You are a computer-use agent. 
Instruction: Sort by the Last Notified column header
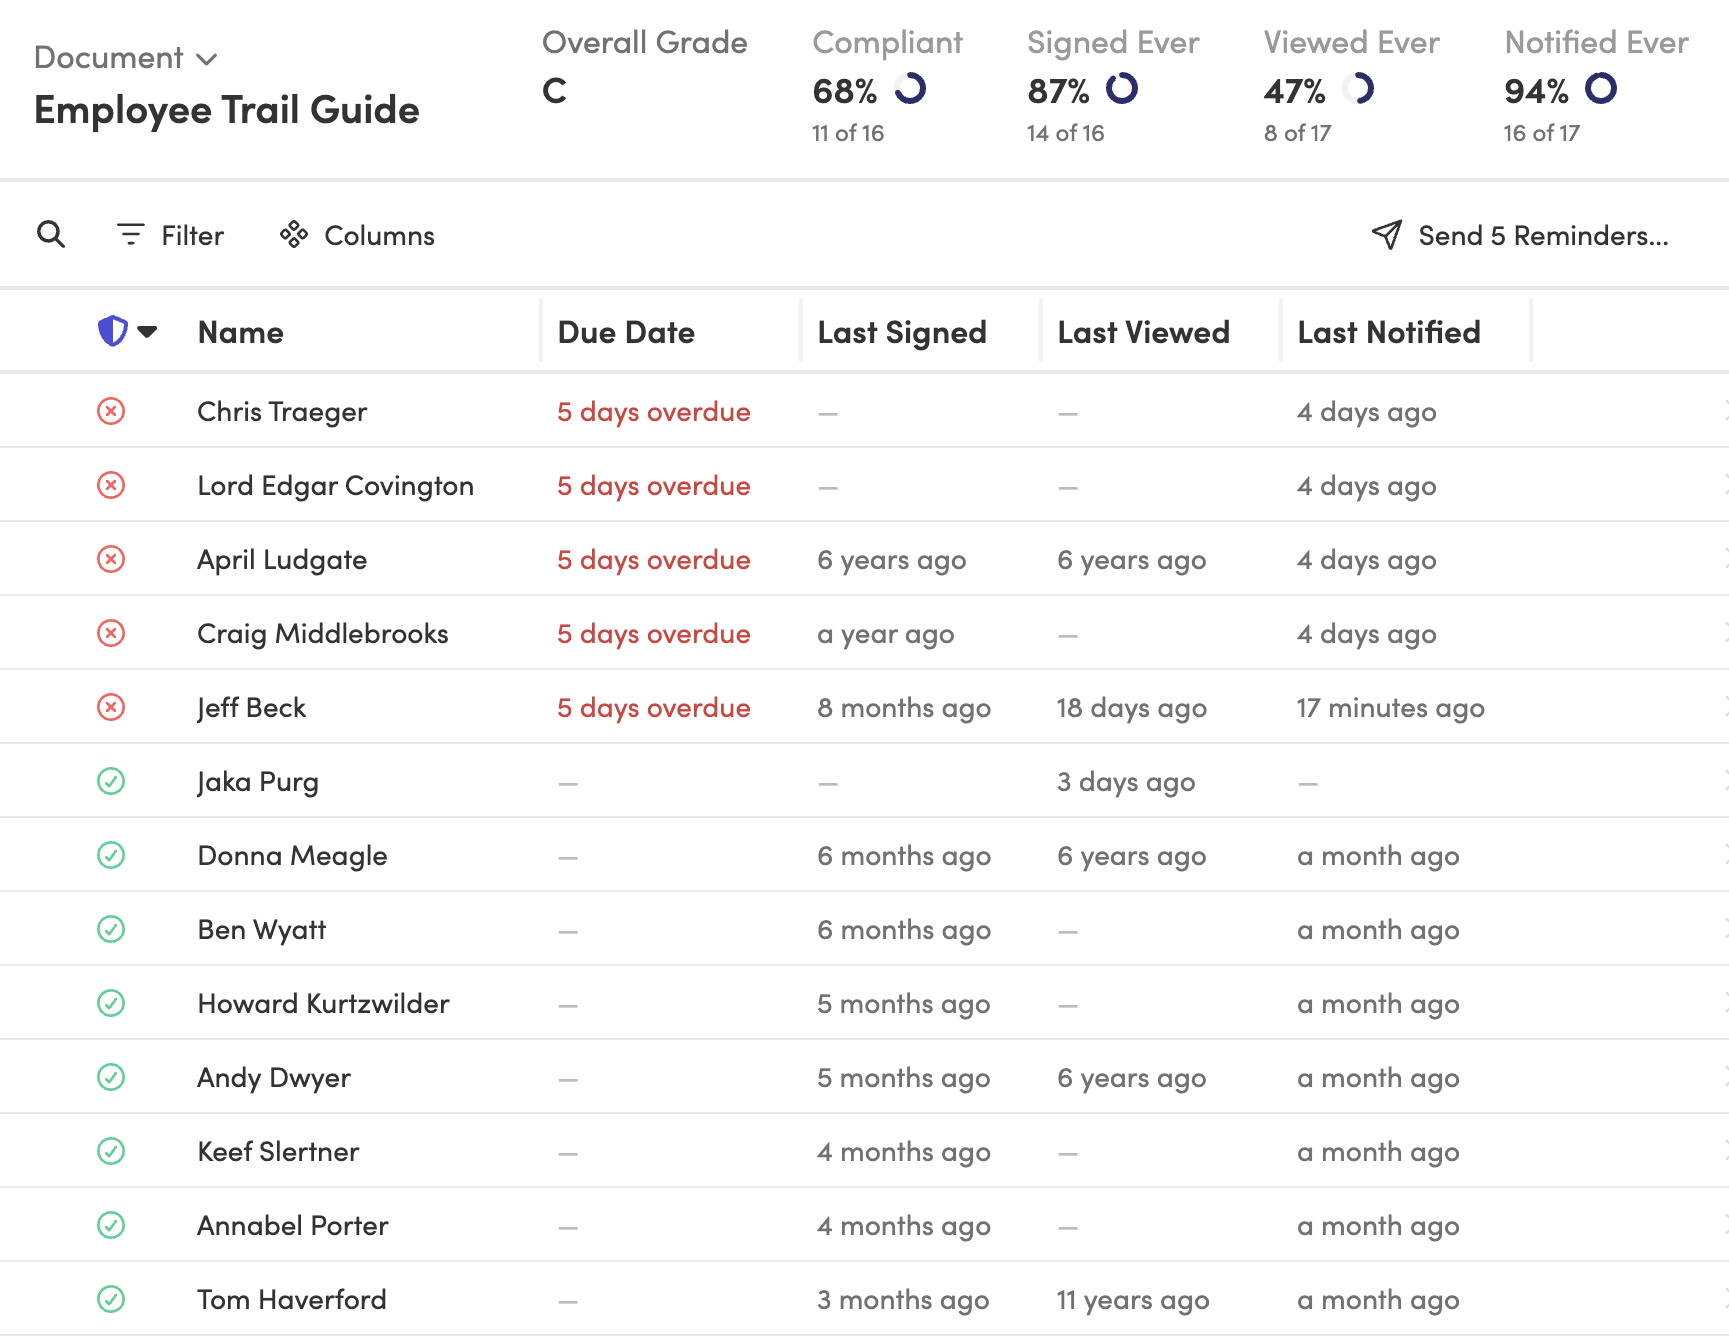coord(1388,332)
